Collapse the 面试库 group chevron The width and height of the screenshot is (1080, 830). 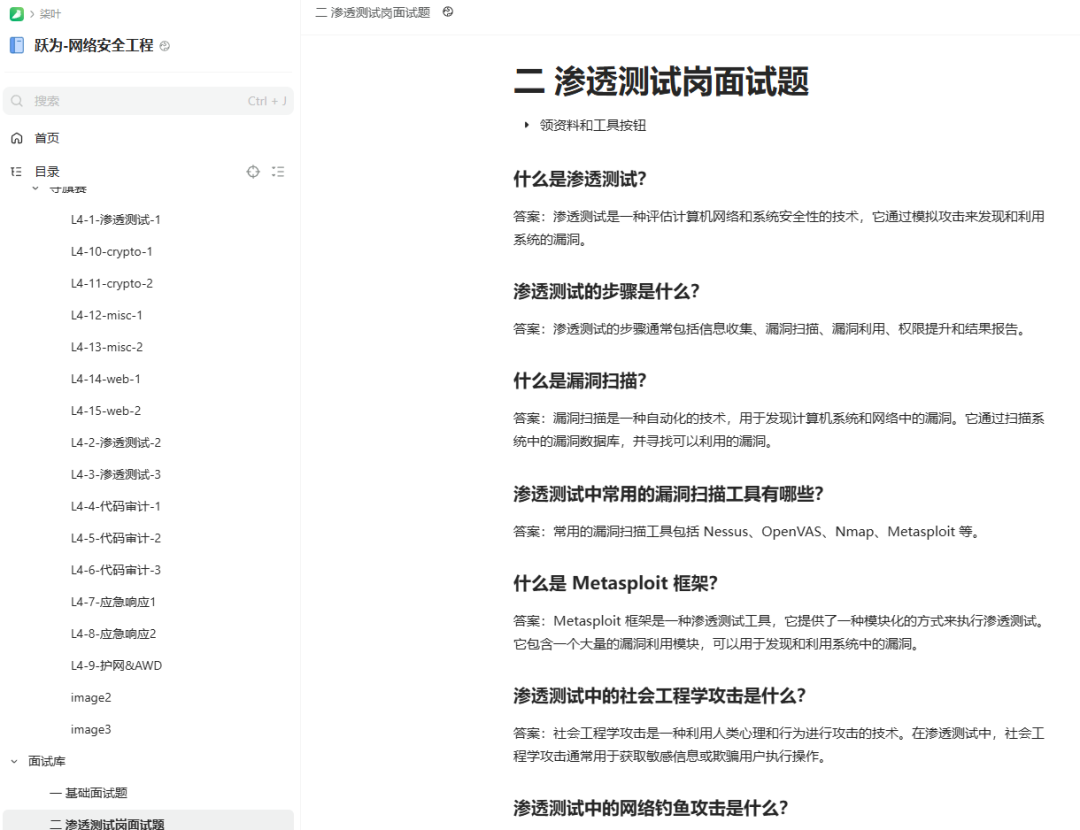click(14, 761)
